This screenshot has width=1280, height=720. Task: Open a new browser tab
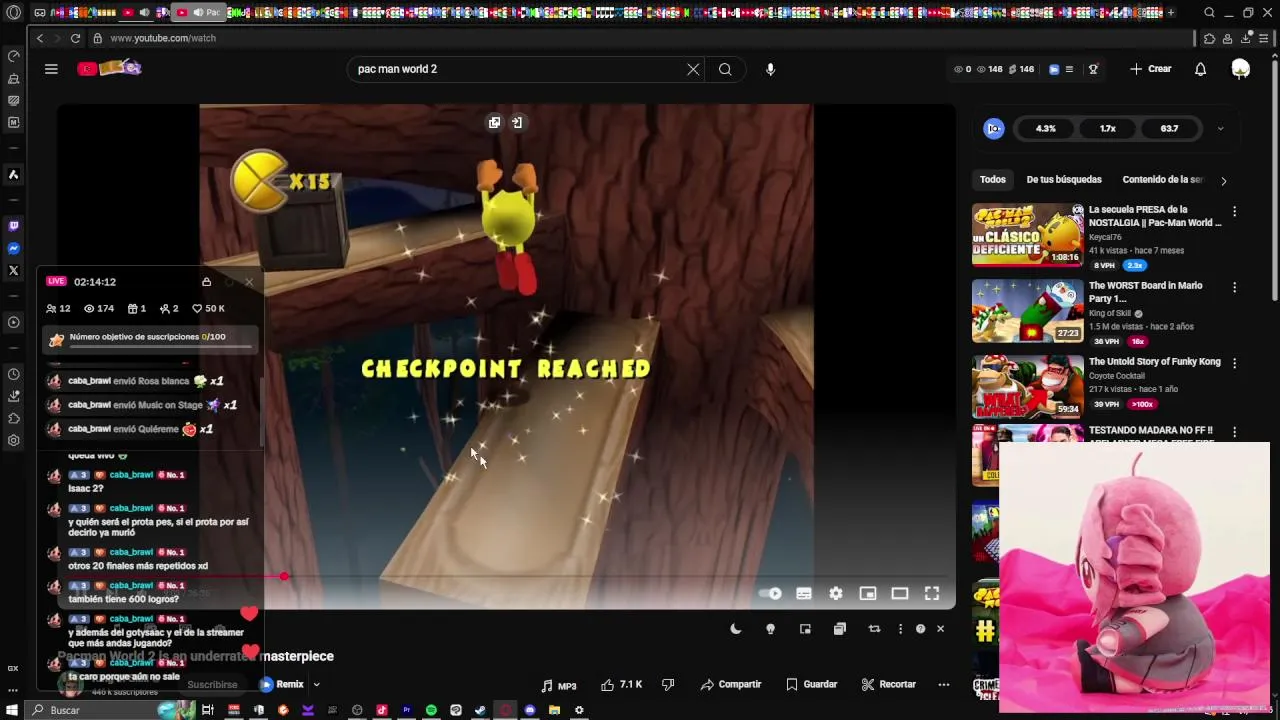click(x=1171, y=13)
